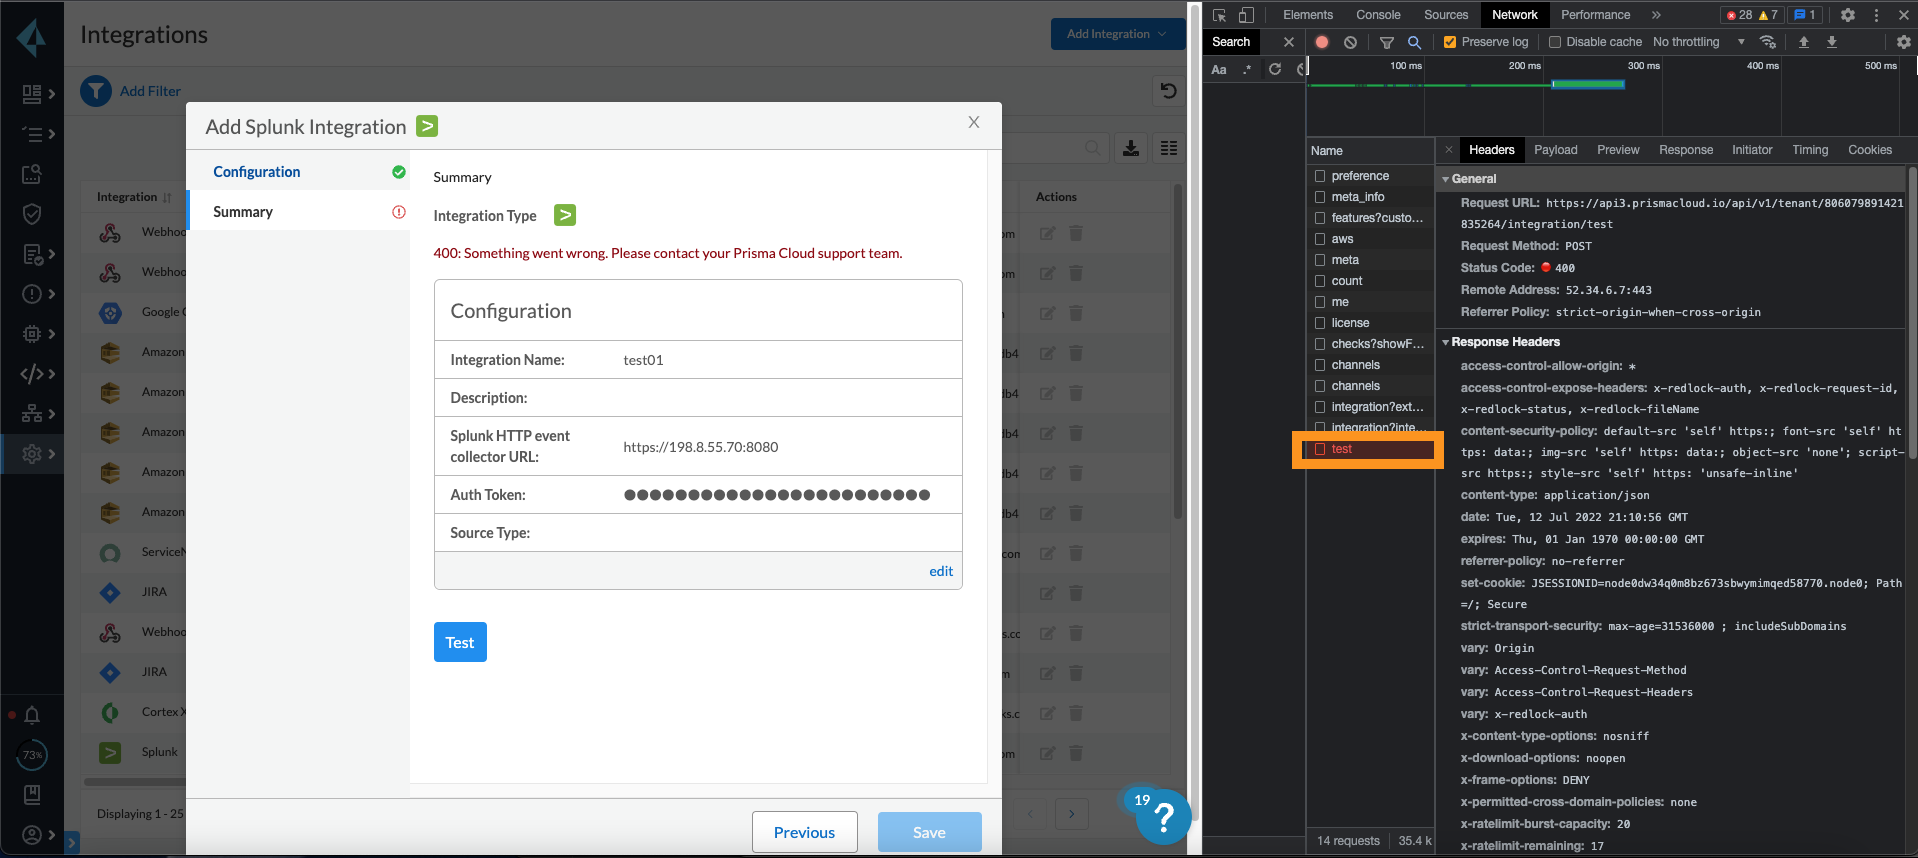Toggle DevTools device toolbar icon

[1246, 15]
